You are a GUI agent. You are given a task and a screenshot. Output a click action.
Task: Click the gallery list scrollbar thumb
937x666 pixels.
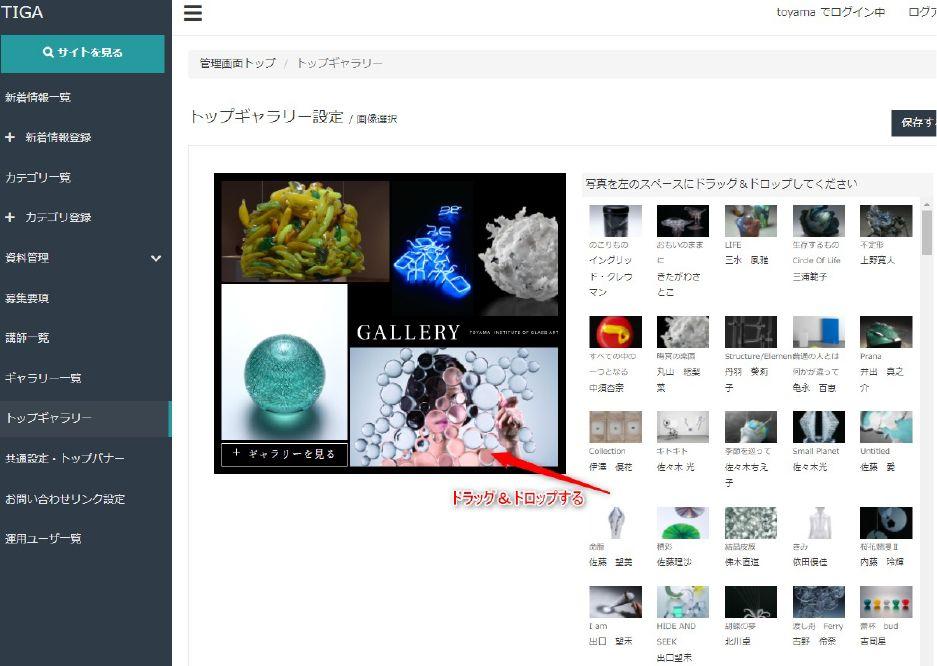(x=926, y=233)
